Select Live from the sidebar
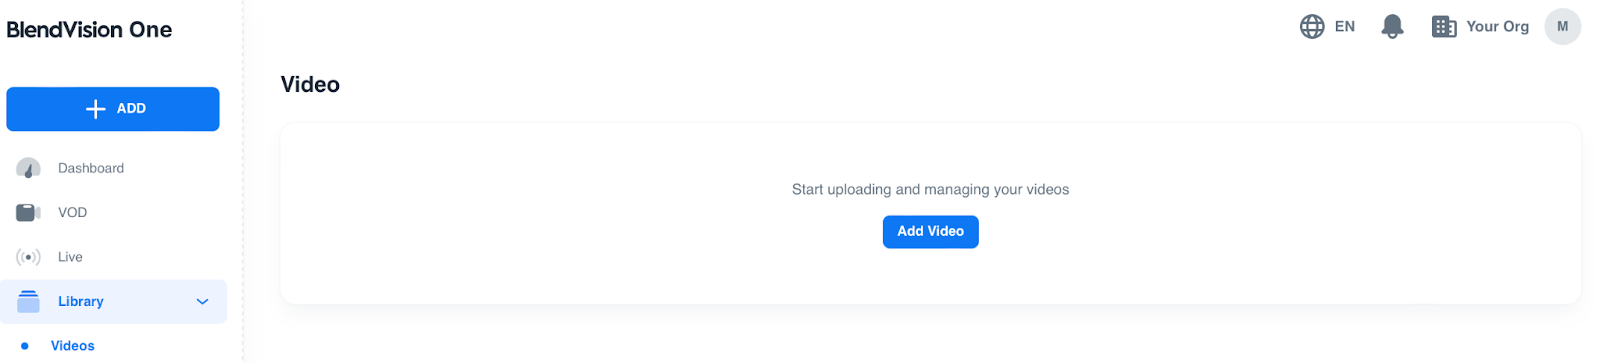 (x=70, y=257)
